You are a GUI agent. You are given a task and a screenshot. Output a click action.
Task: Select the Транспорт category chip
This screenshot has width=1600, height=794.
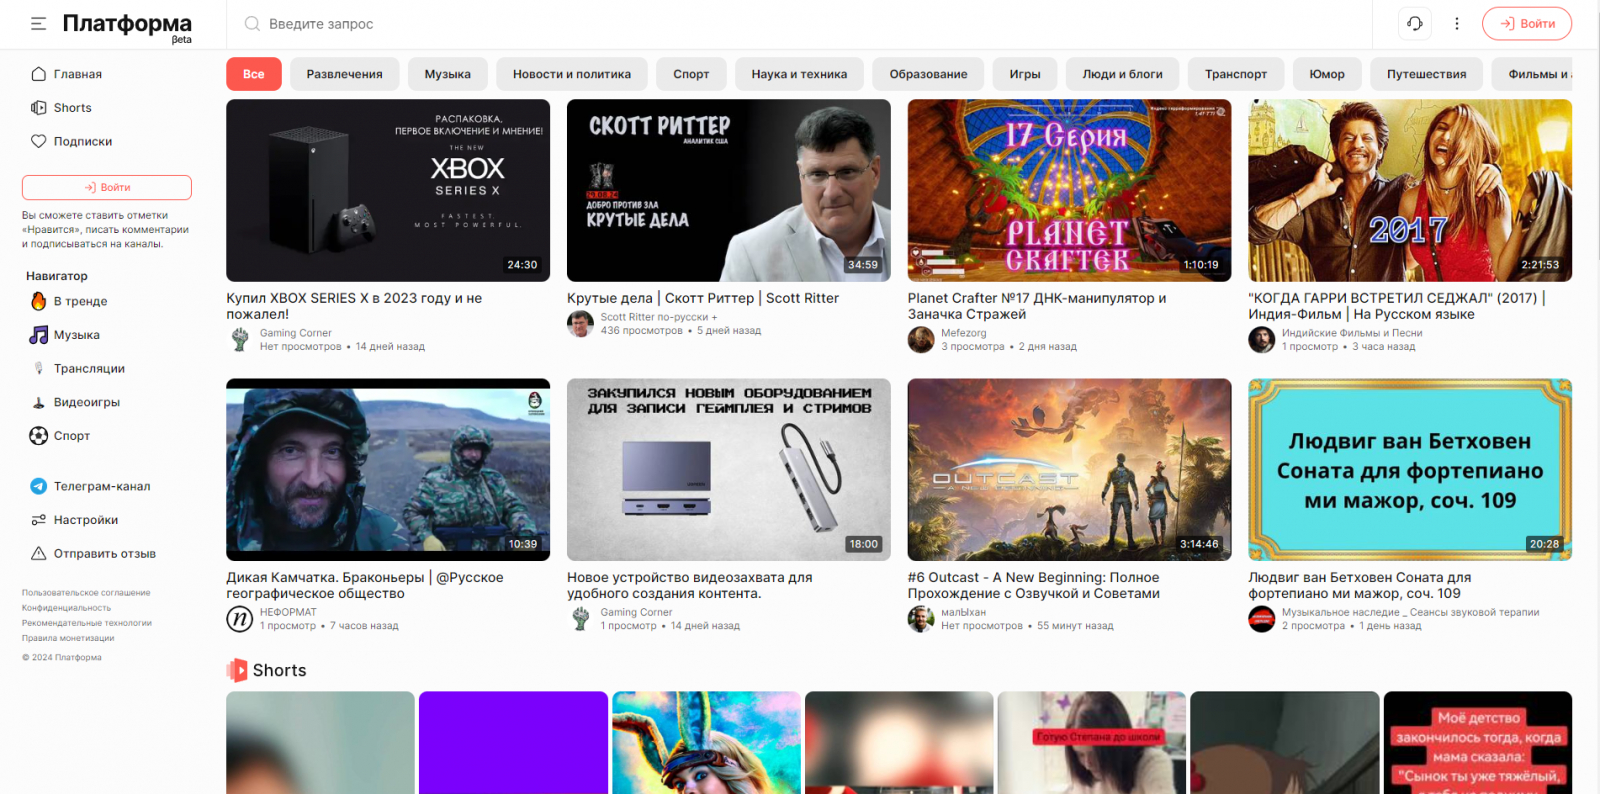[x=1236, y=74]
